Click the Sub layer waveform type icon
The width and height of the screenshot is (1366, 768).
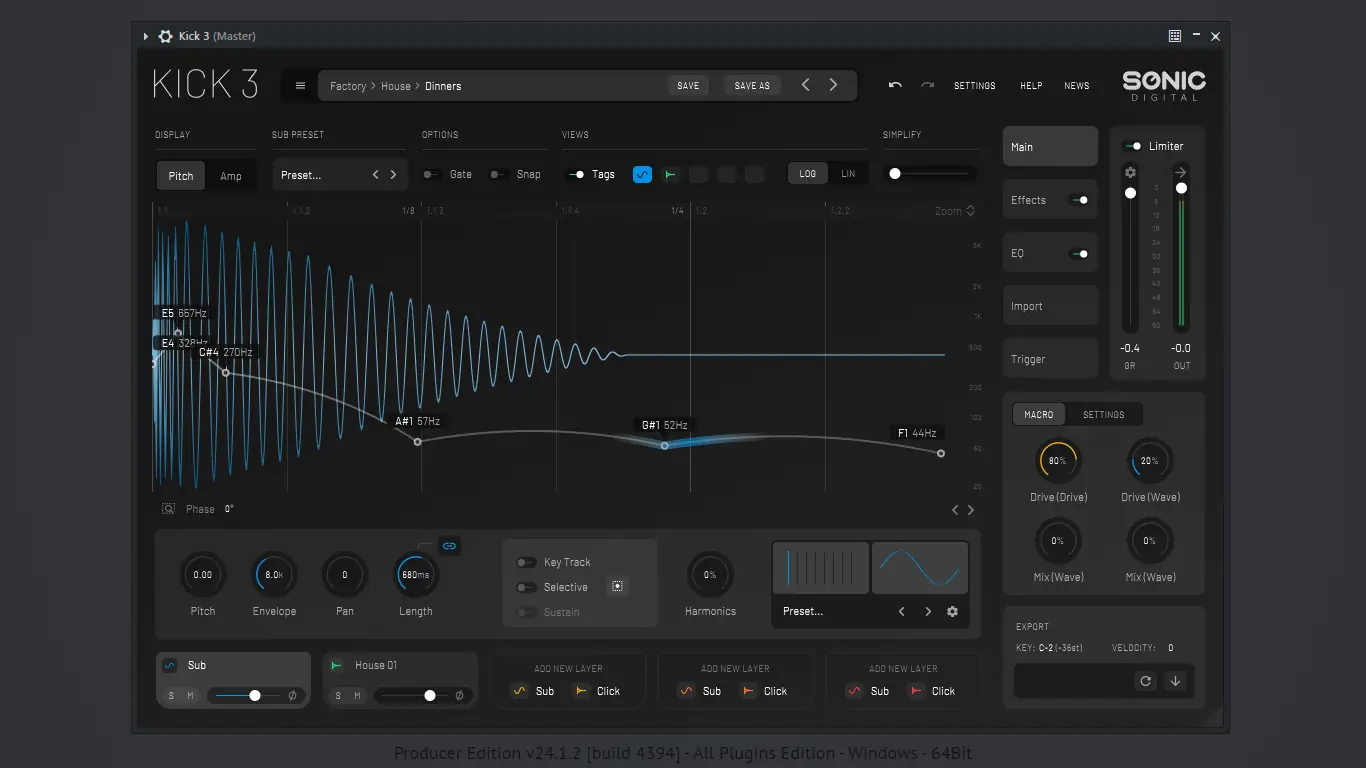click(x=169, y=665)
